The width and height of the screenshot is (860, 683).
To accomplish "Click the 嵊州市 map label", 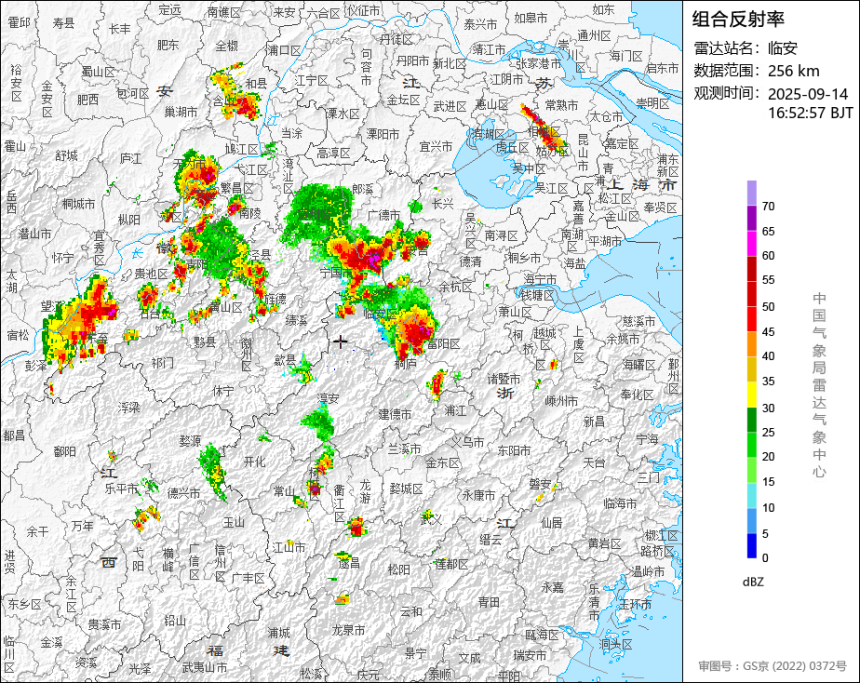I will (562, 401).
